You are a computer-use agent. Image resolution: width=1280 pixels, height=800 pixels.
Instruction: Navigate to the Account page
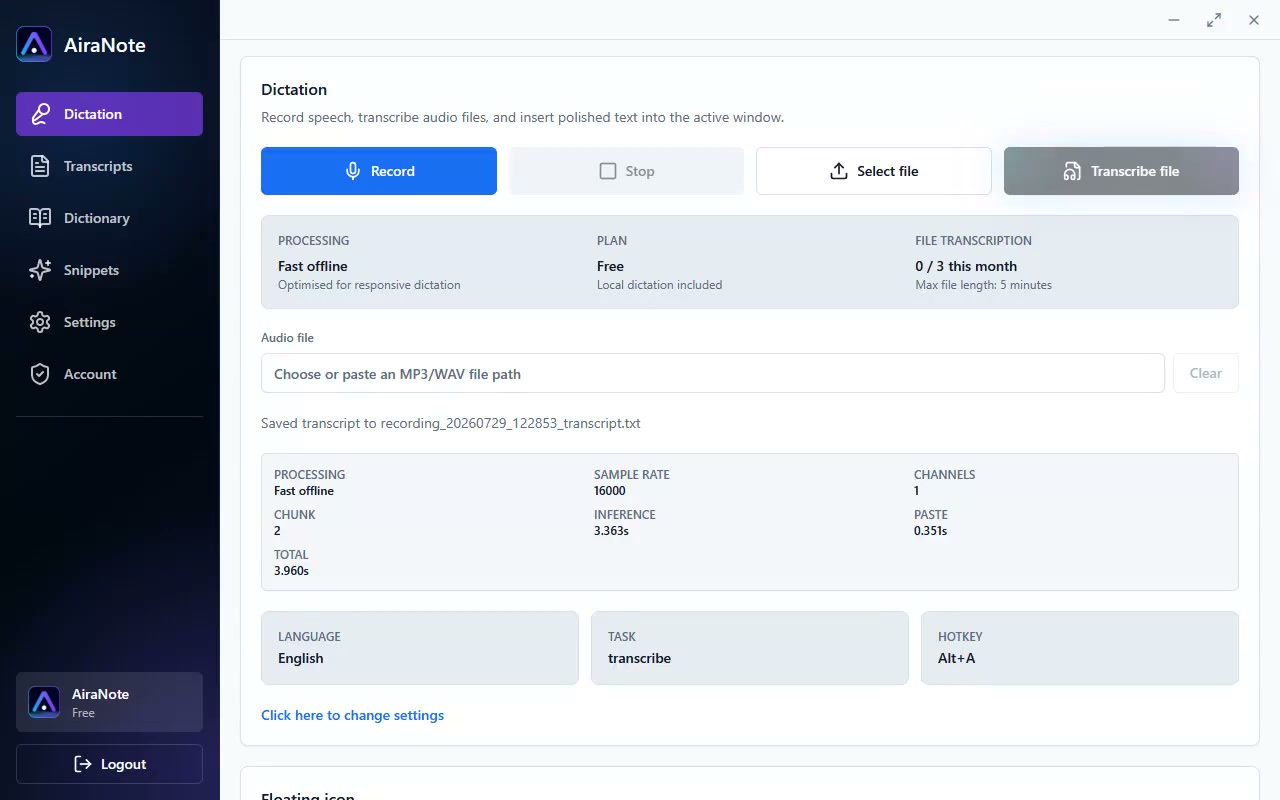pyautogui.click(x=109, y=374)
